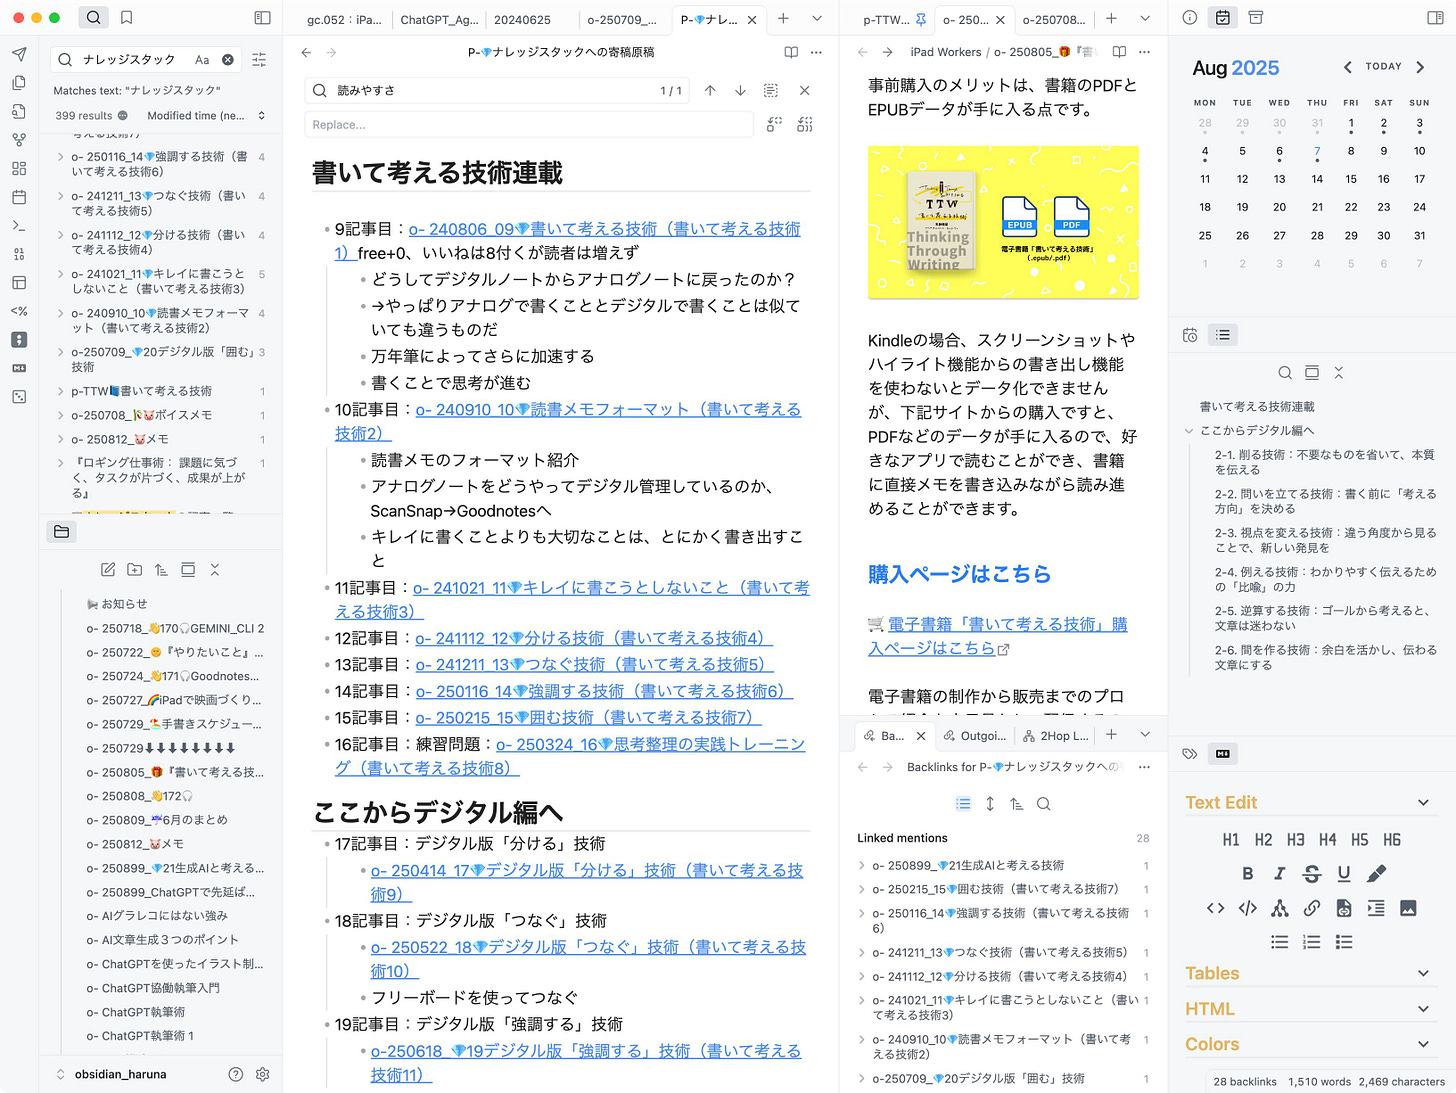Image resolution: width=1456 pixels, height=1093 pixels.
Task: Select the calendar view icon in right sidebar
Action: pos(1223,18)
